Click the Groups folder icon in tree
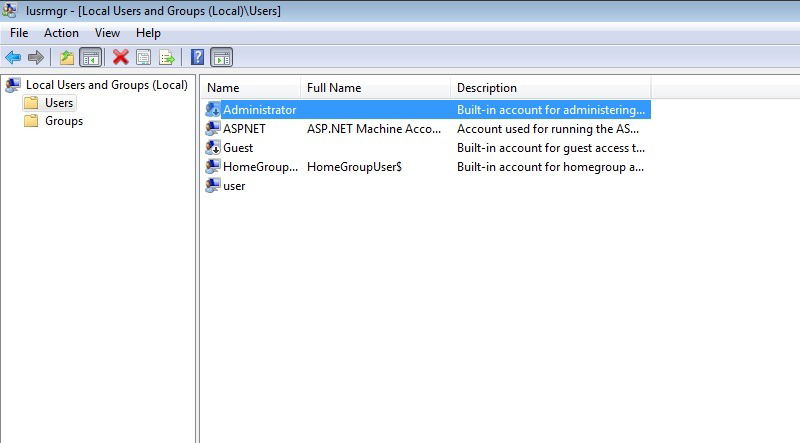 (x=31, y=121)
